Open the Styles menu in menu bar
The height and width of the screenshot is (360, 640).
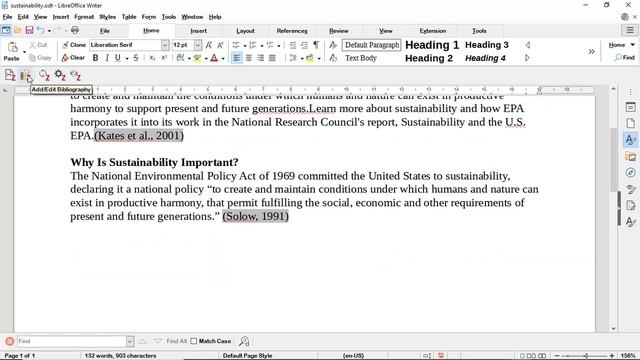coord(107,17)
